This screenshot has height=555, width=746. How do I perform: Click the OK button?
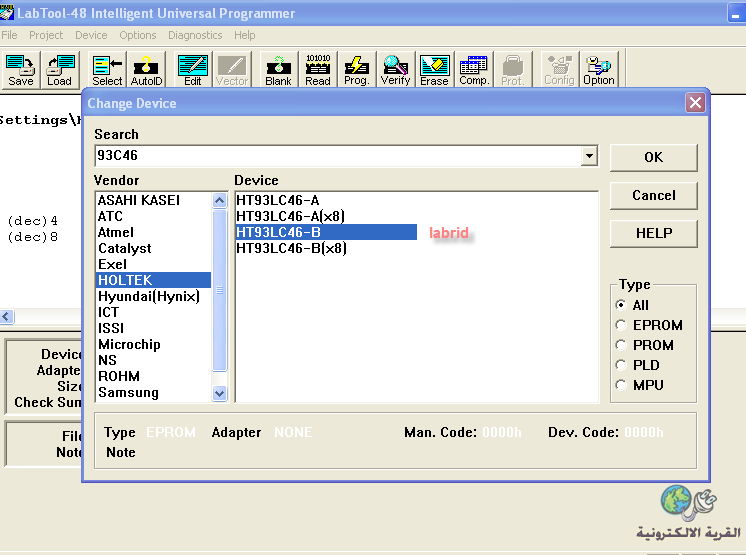point(654,157)
